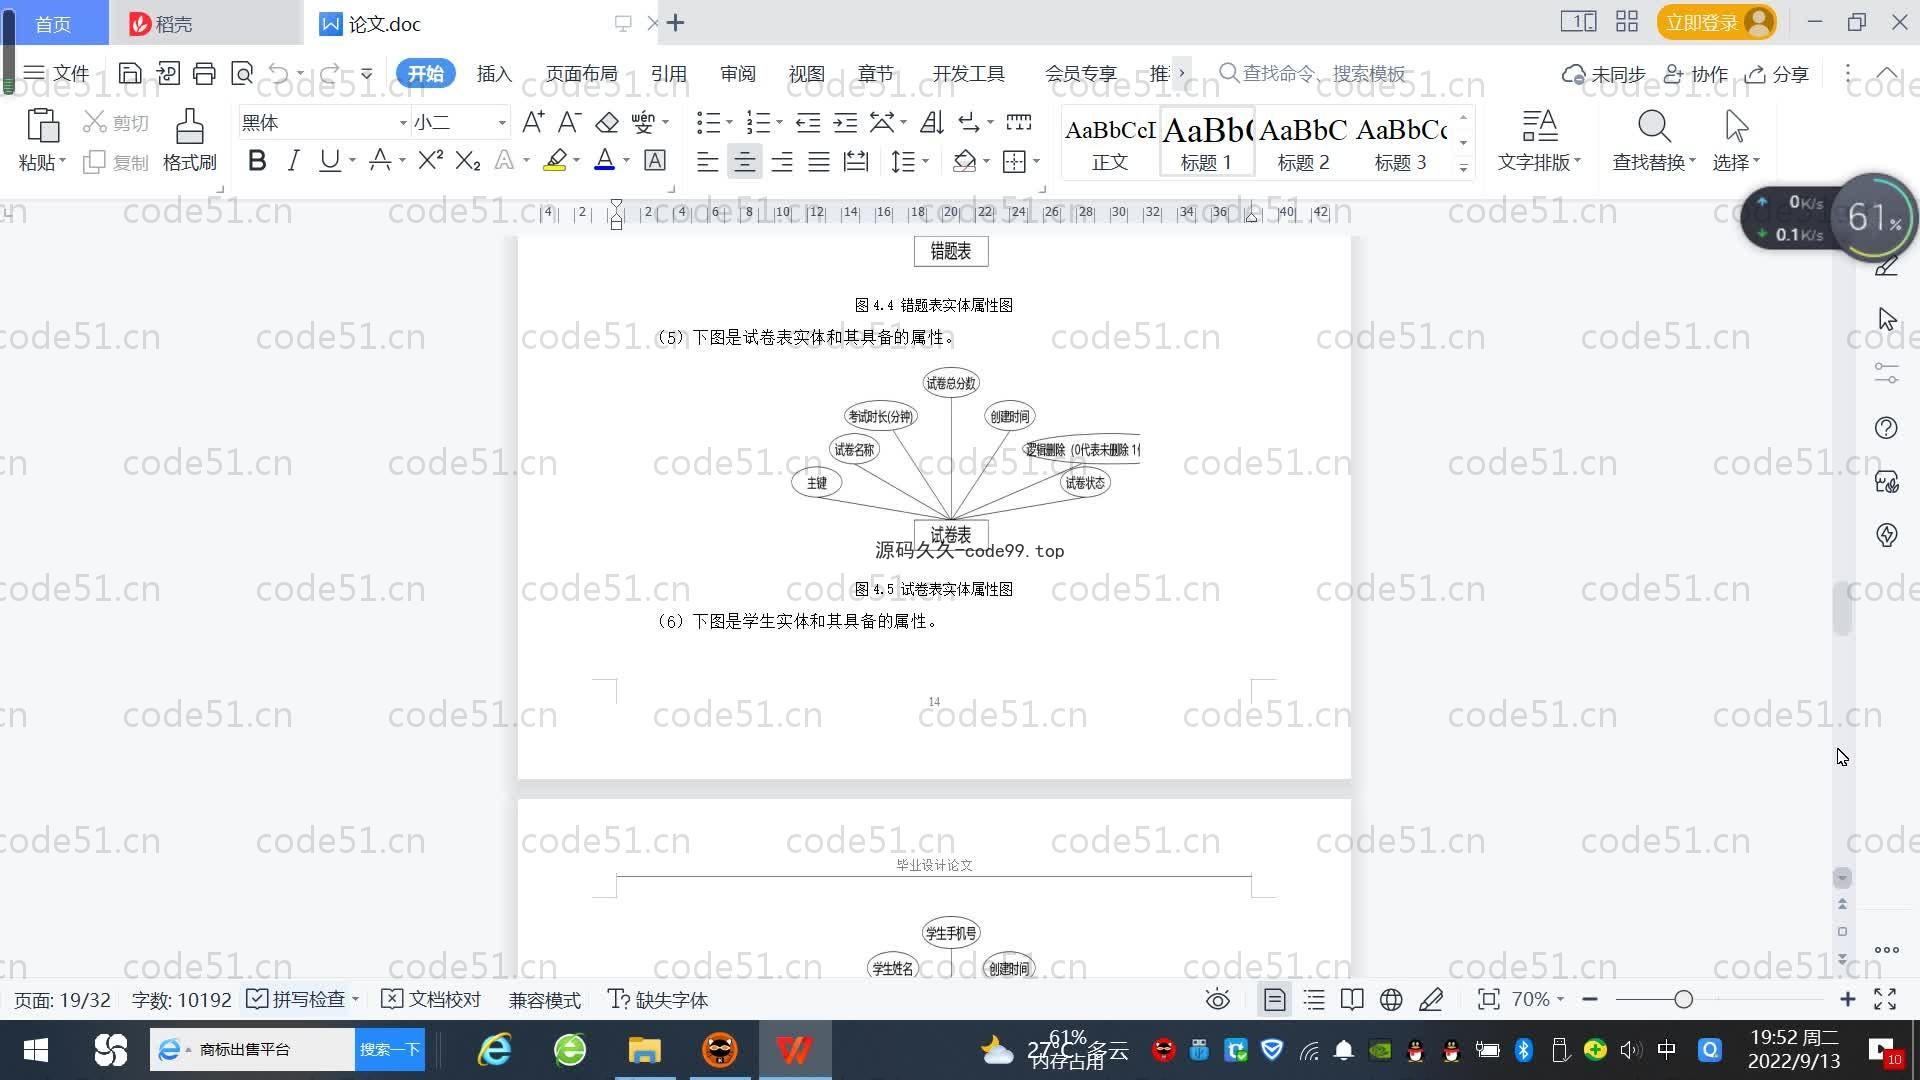Click 文档校对 in status bar

tap(432, 999)
